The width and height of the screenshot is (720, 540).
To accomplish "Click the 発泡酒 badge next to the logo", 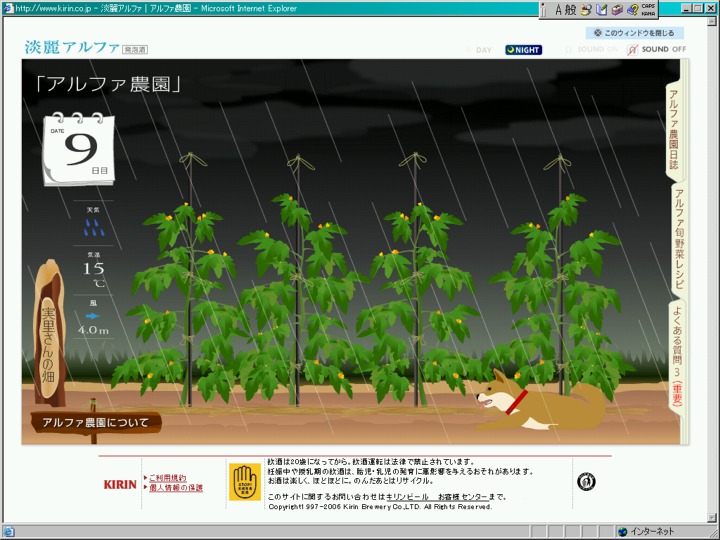I will click(x=135, y=50).
